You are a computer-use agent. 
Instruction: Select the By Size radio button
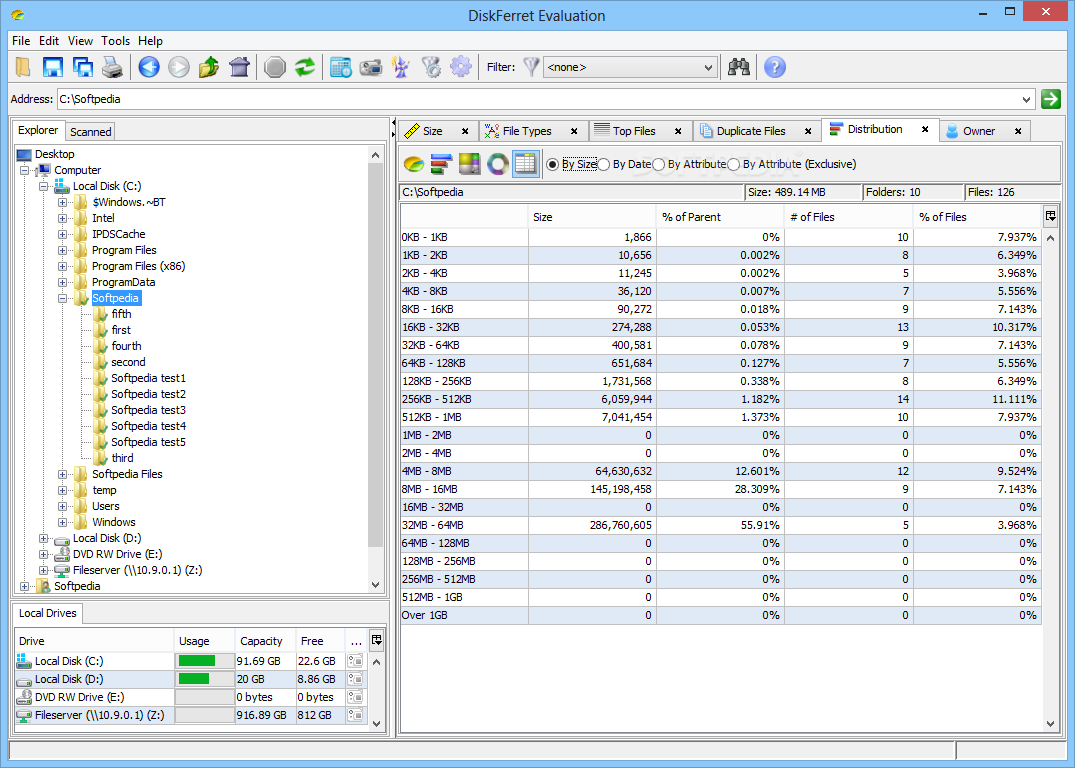tap(552, 165)
